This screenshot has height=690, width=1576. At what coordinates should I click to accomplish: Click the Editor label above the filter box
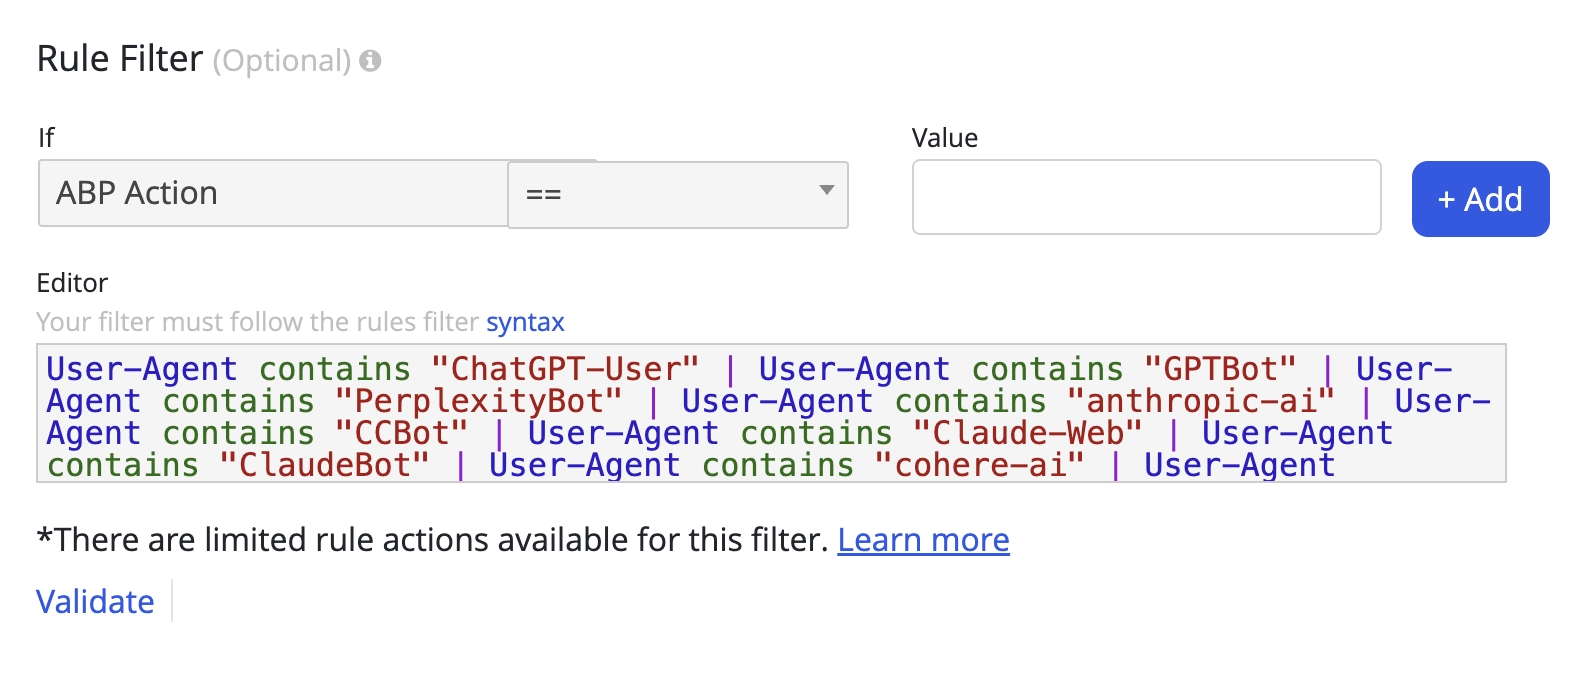pyautogui.click(x=72, y=283)
